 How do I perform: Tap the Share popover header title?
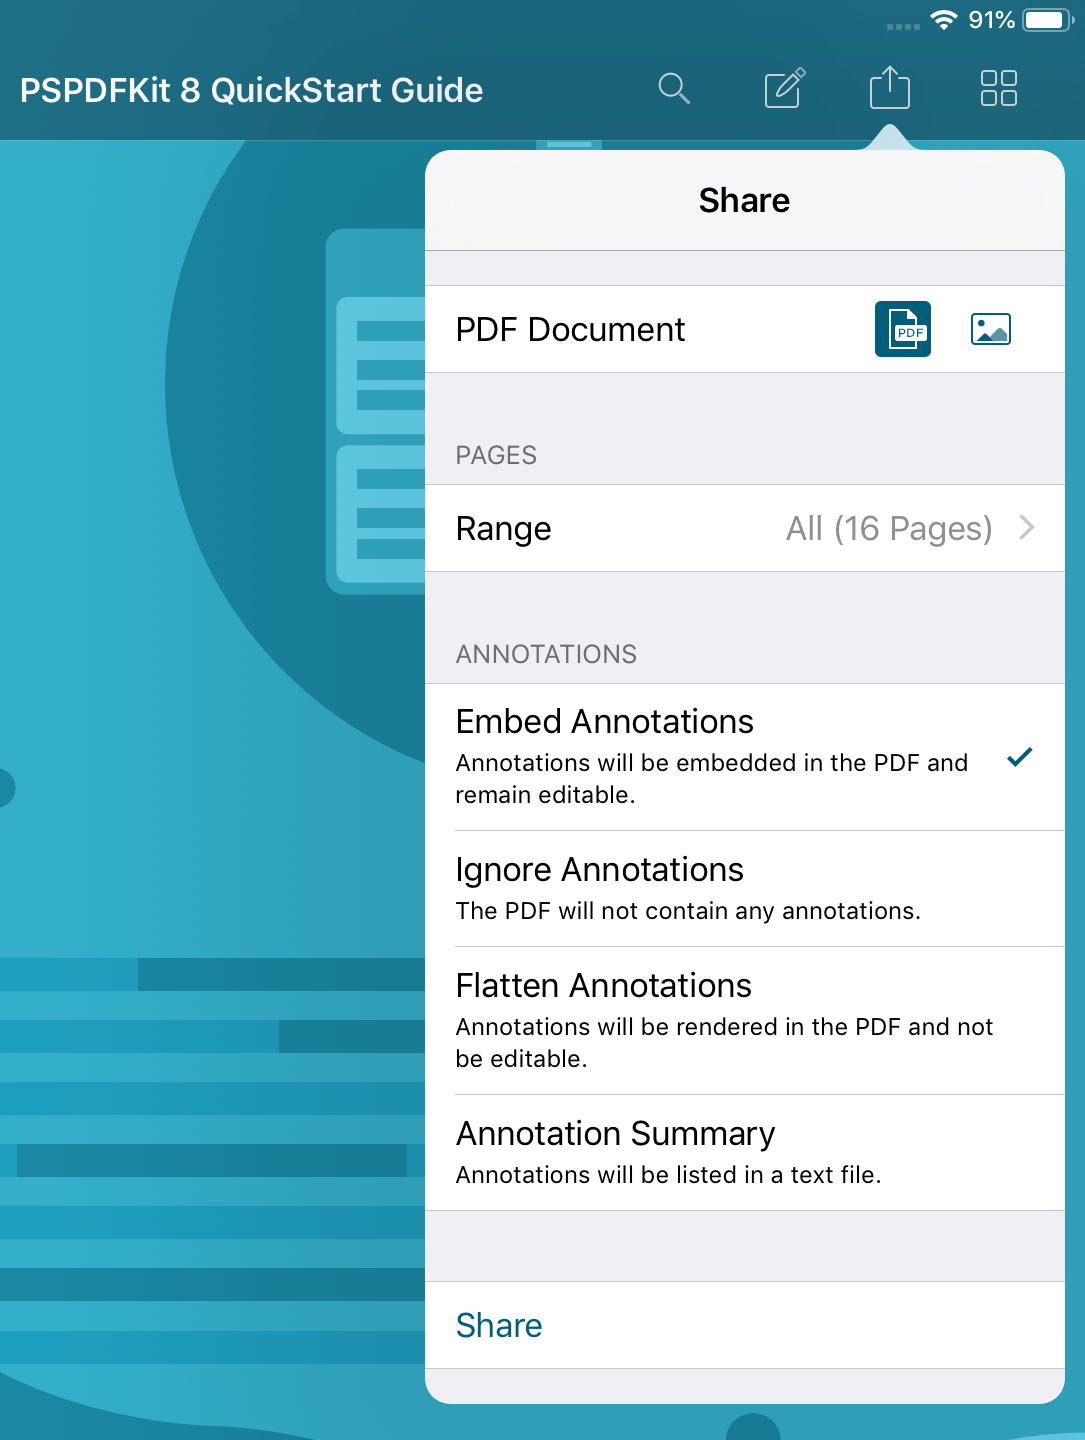[744, 200]
